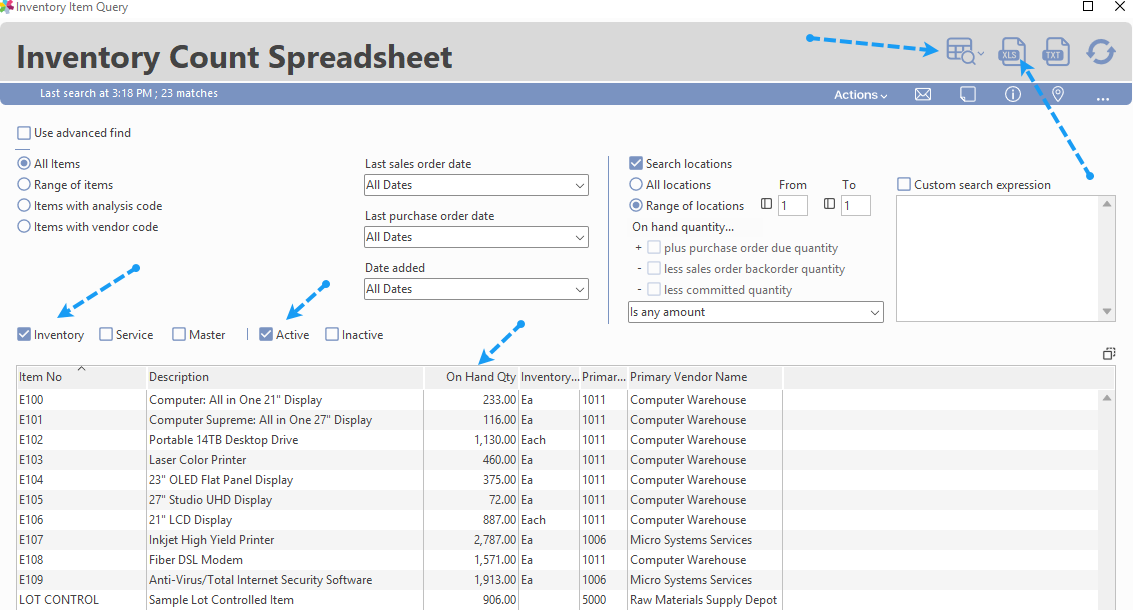This screenshot has height=610, width=1133.
Task: Sort by On Hand Qty column
Action: coord(471,377)
